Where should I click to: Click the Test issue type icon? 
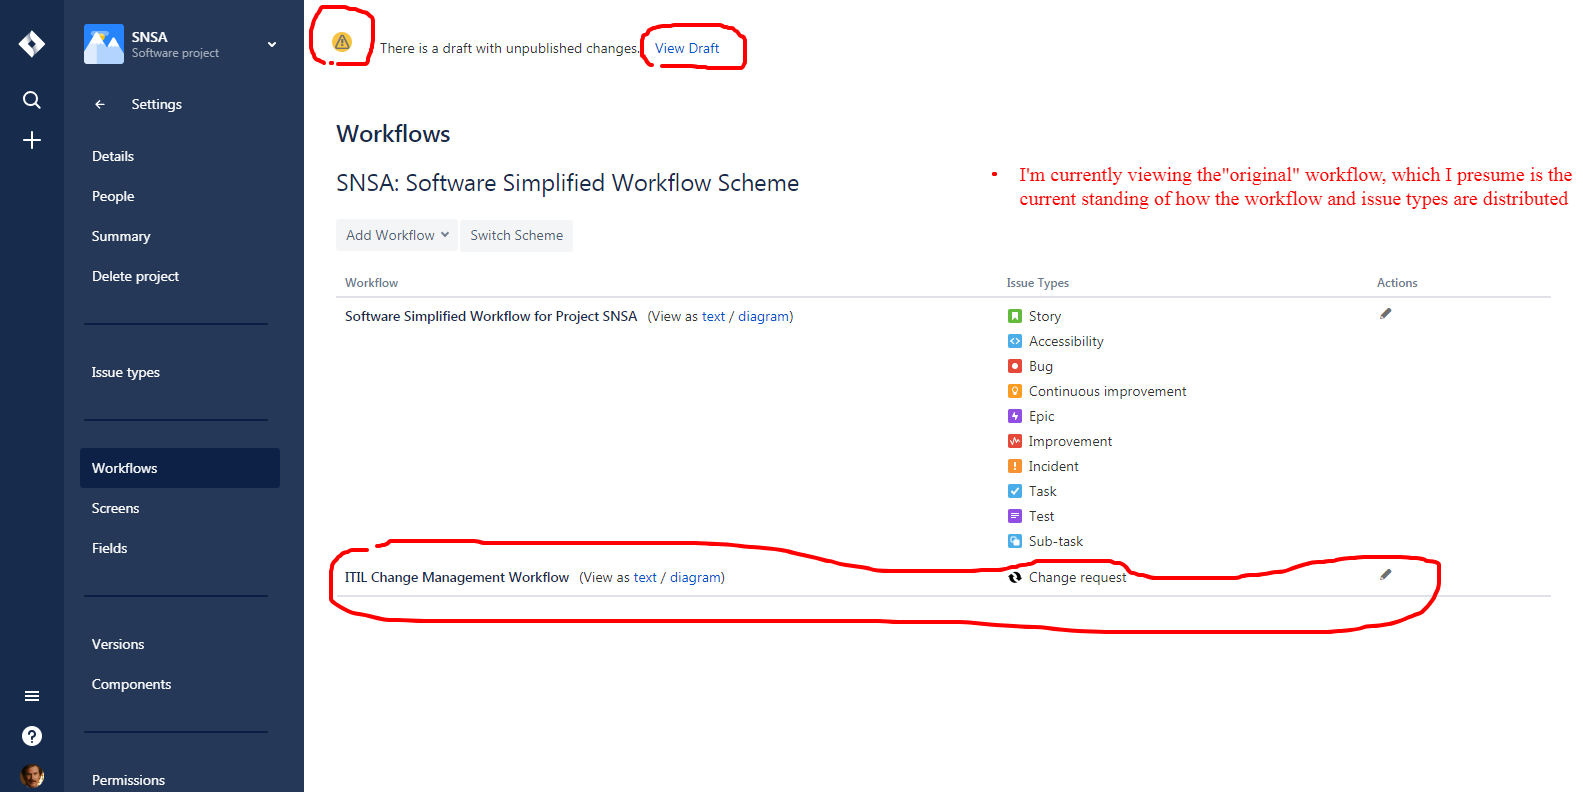click(x=1015, y=516)
